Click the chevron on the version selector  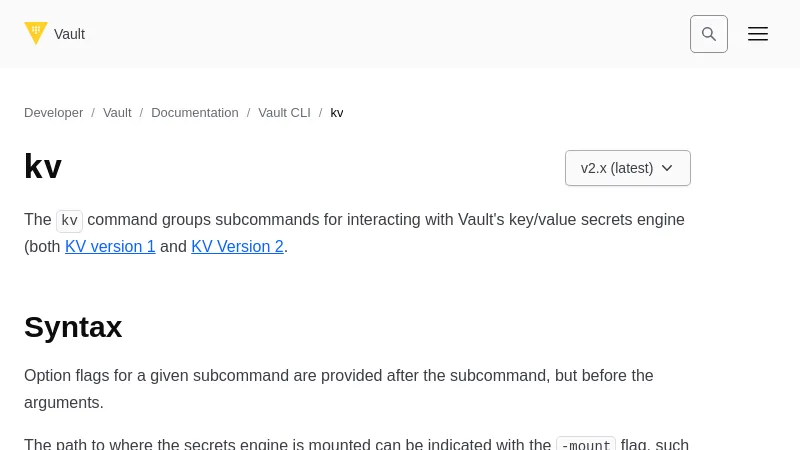coord(667,168)
